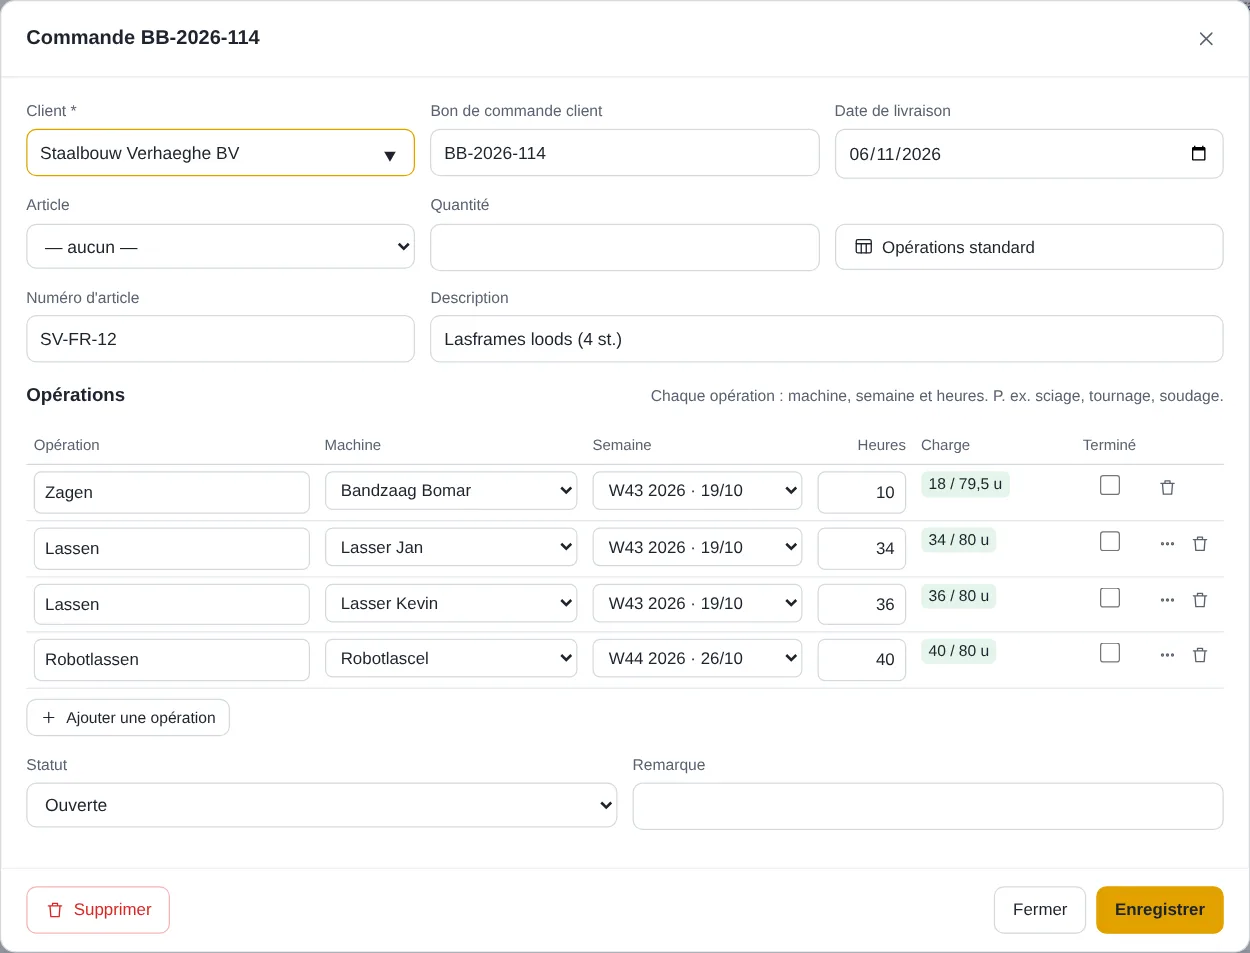Open the delivery date calendar picker
The height and width of the screenshot is (953, 1250).
click(x=1199, y=154)
